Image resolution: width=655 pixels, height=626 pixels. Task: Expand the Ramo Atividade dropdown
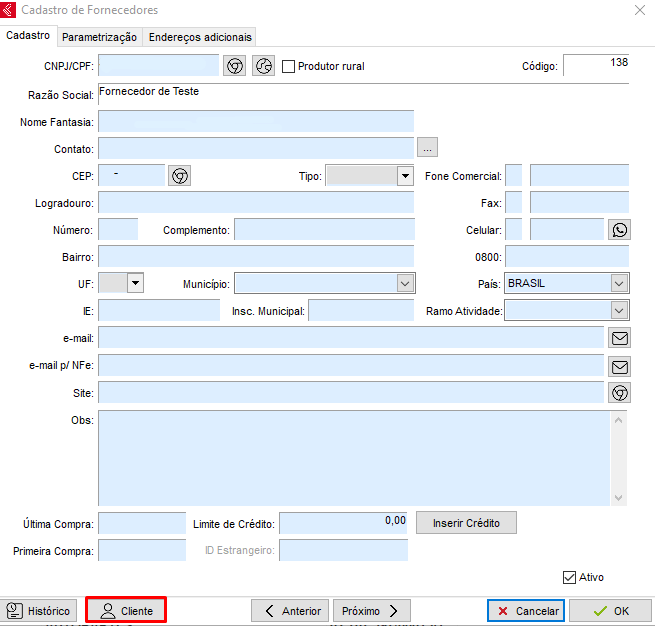click(x=619, y=311)
